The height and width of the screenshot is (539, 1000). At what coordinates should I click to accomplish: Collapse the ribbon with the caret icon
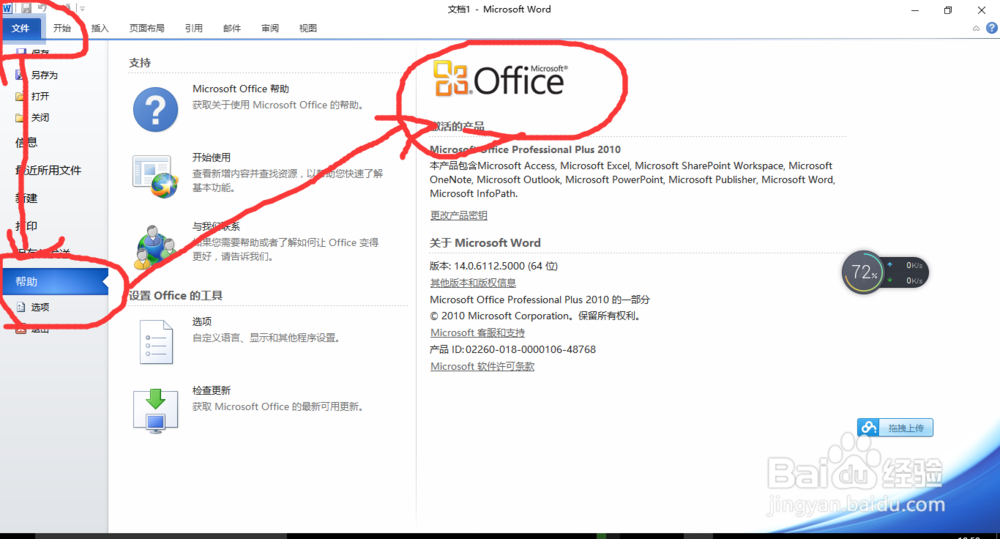[976, 28]
